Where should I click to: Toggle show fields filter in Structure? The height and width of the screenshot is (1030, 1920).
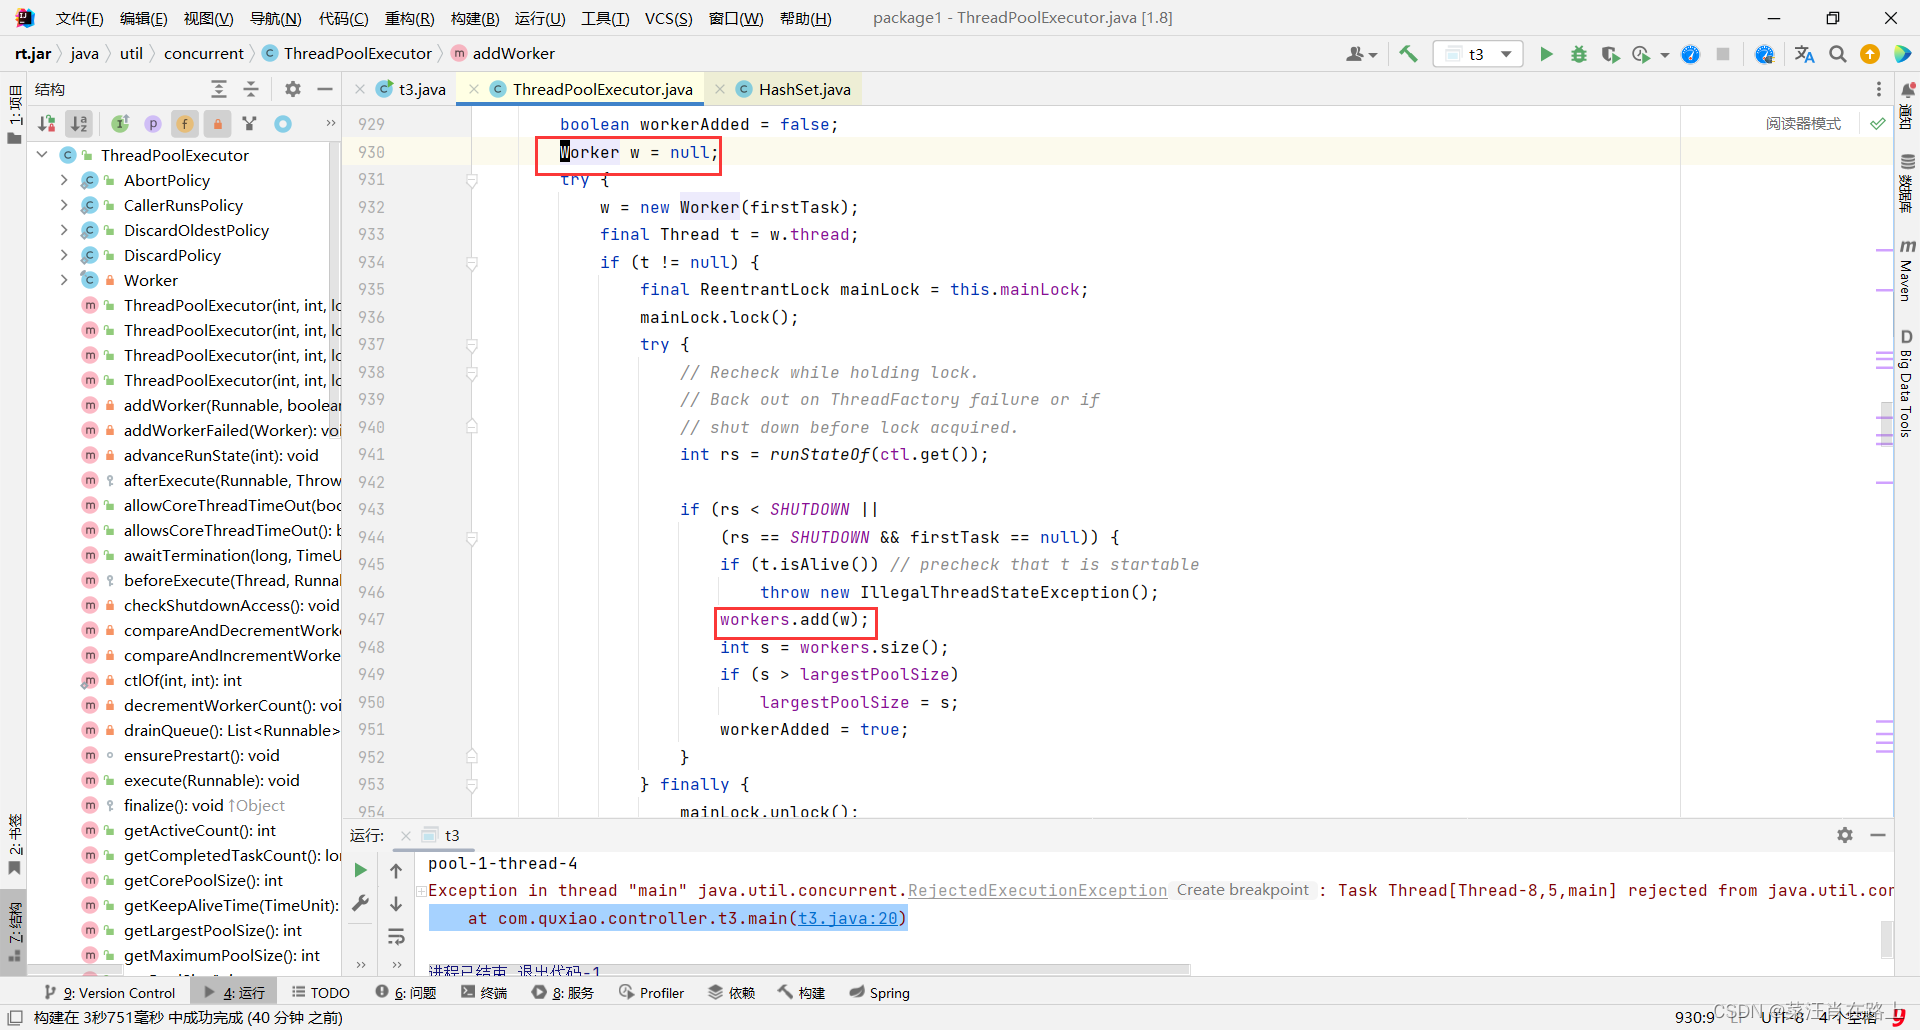tap(185, 123)
